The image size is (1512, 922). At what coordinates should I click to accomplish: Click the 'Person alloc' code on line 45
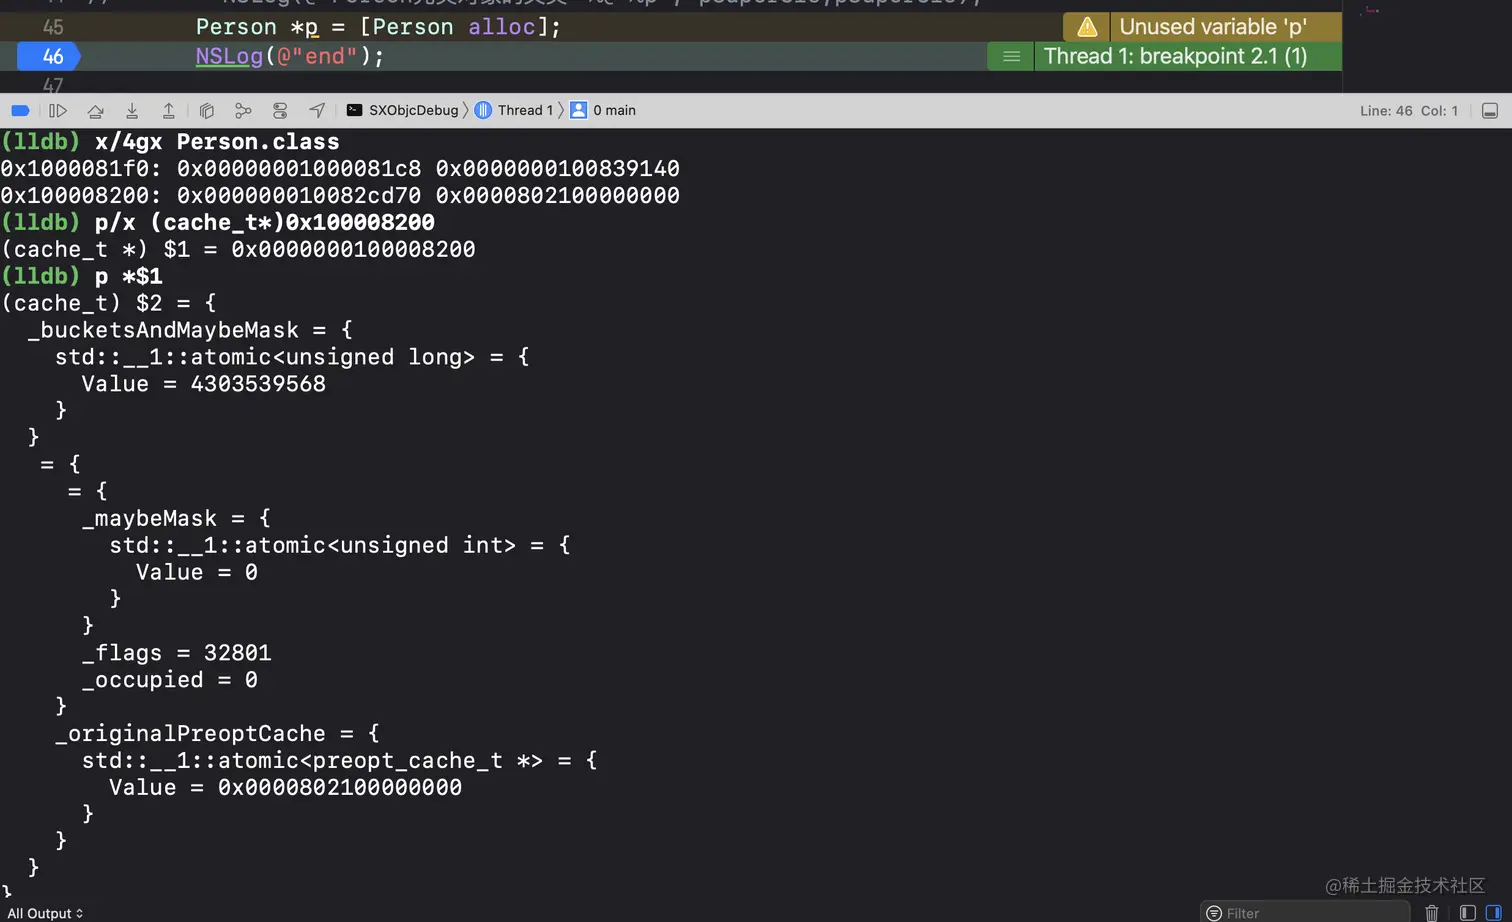[455, 27]
